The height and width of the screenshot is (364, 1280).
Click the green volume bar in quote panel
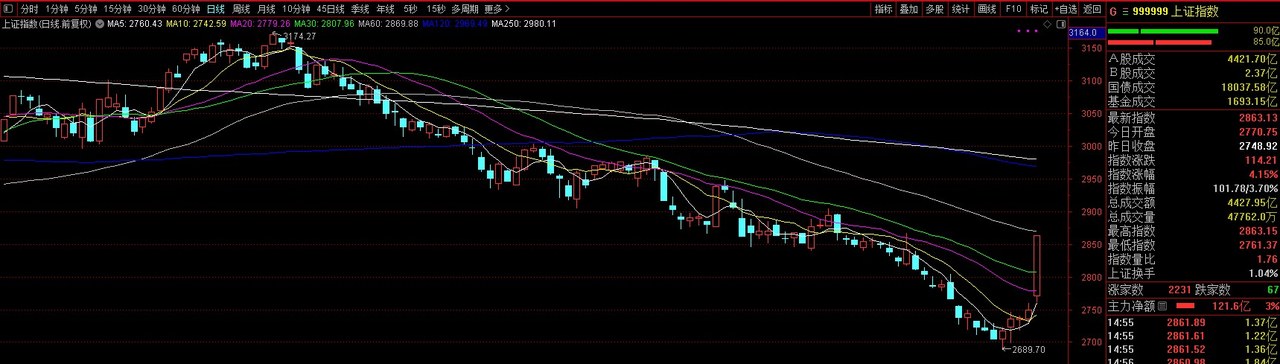click(1163, 31)
